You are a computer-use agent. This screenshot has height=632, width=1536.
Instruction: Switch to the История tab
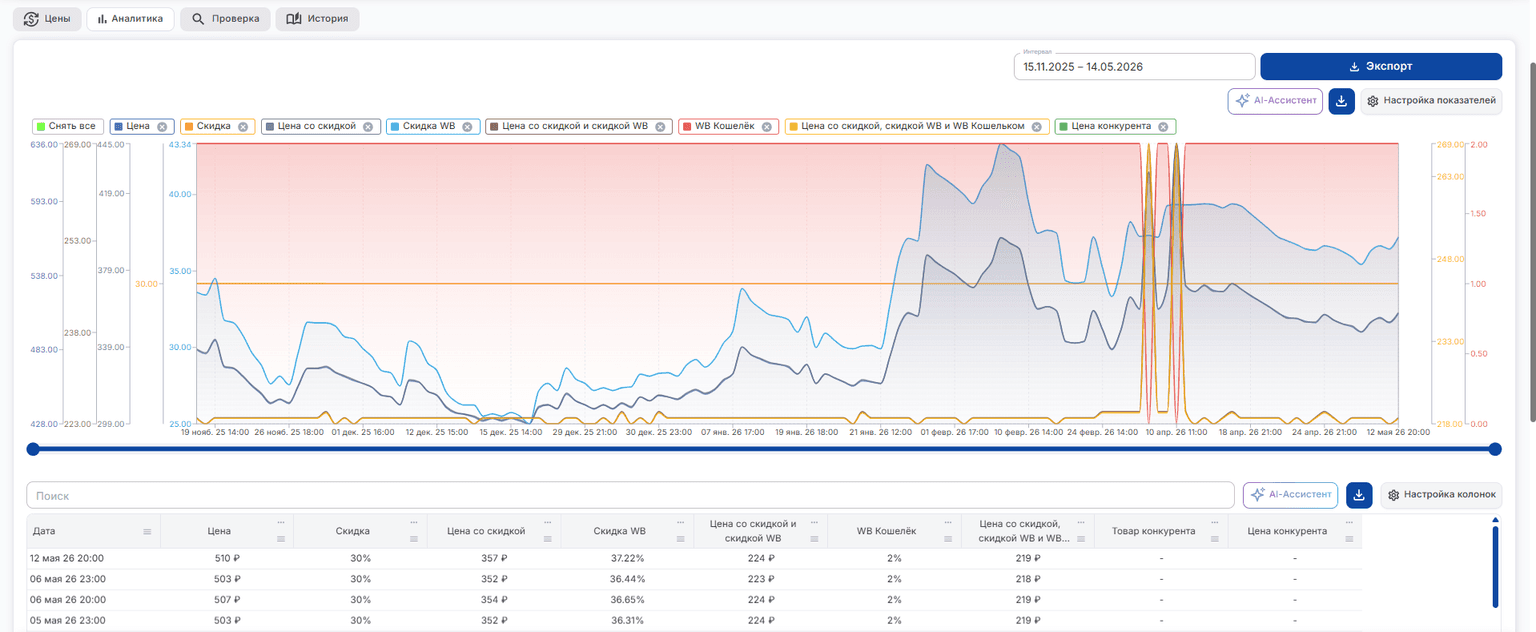(x=318, y=18)
